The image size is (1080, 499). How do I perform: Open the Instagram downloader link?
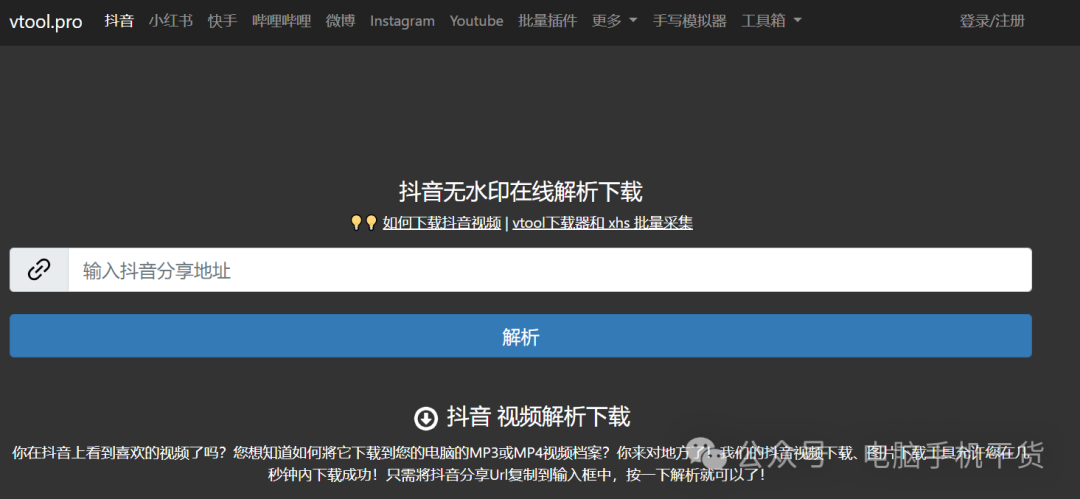click(x=402, y=21)
